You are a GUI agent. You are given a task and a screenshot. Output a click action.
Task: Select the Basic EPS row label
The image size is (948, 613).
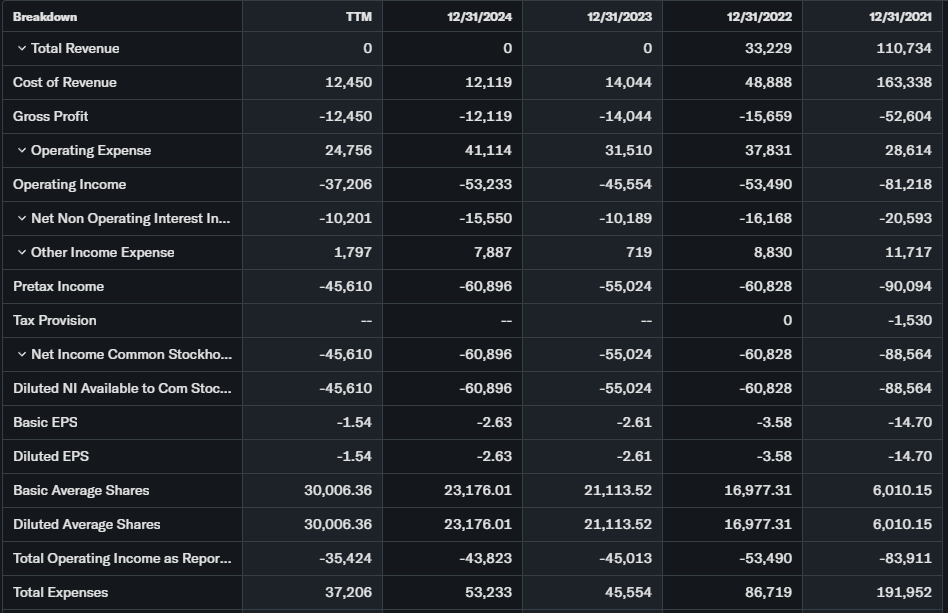(x=45, y=423)
